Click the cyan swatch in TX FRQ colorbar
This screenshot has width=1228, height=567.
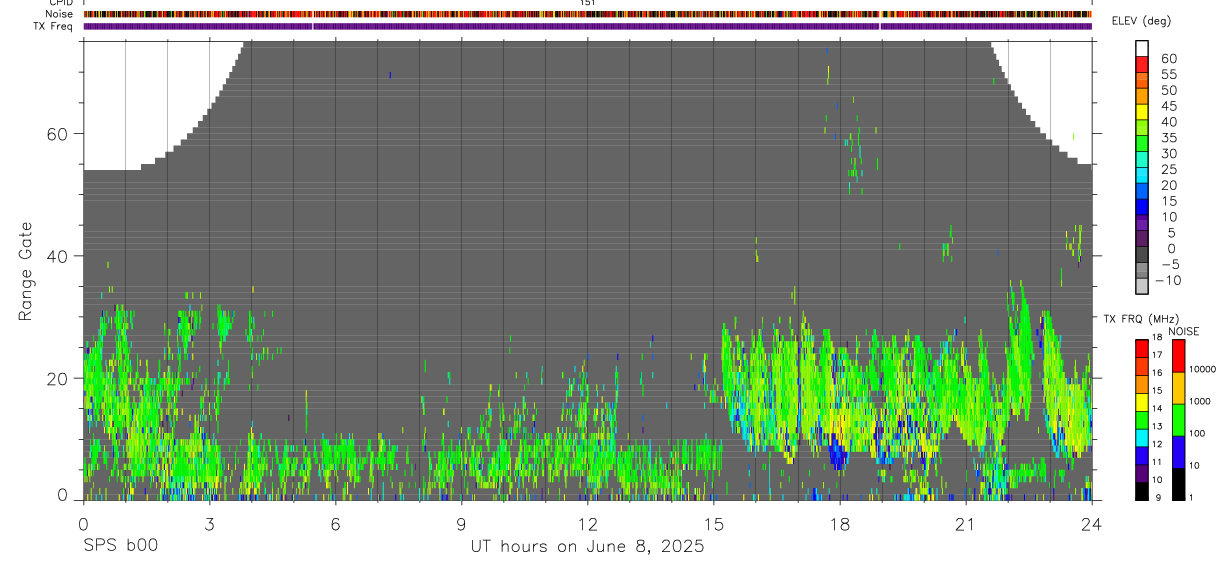coord(1141,437)
